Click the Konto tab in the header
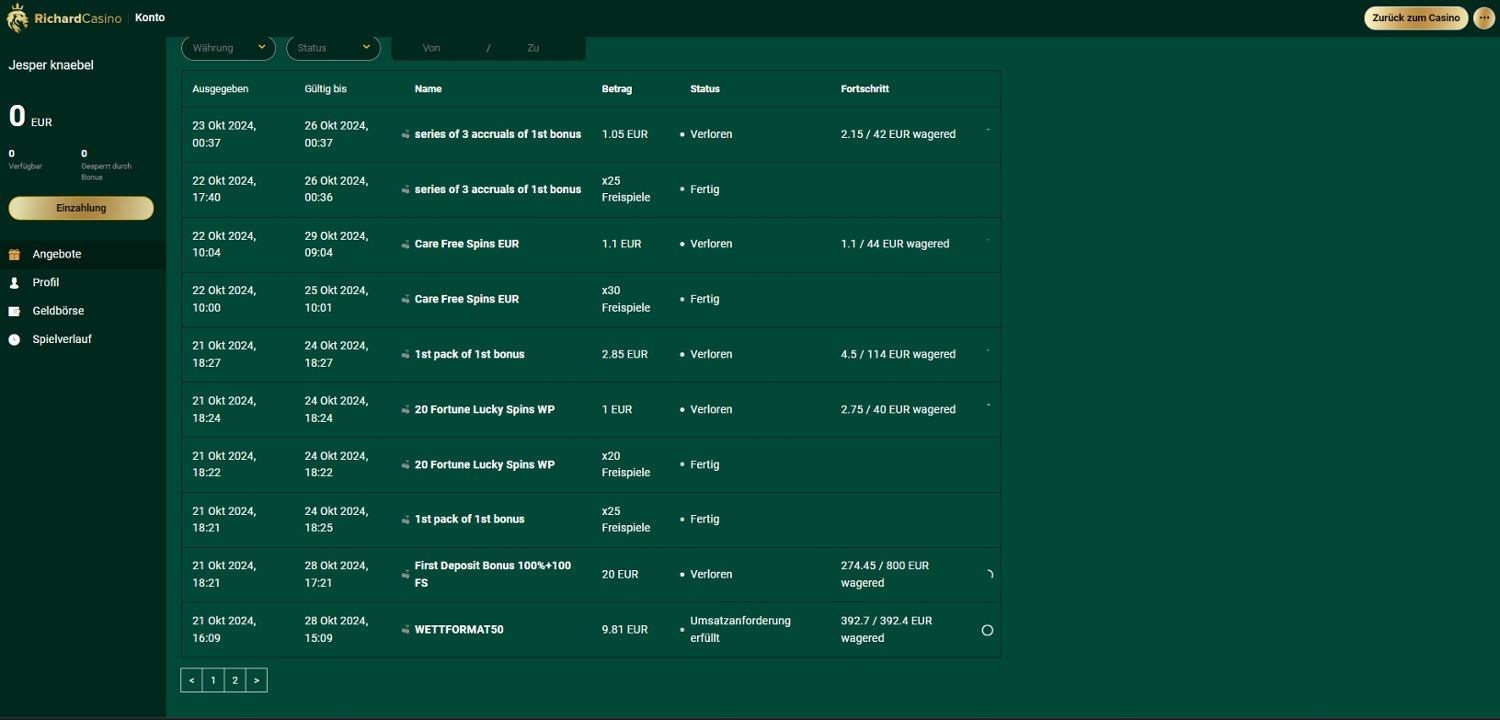1500x720 pixels. (x=150, y=17)
